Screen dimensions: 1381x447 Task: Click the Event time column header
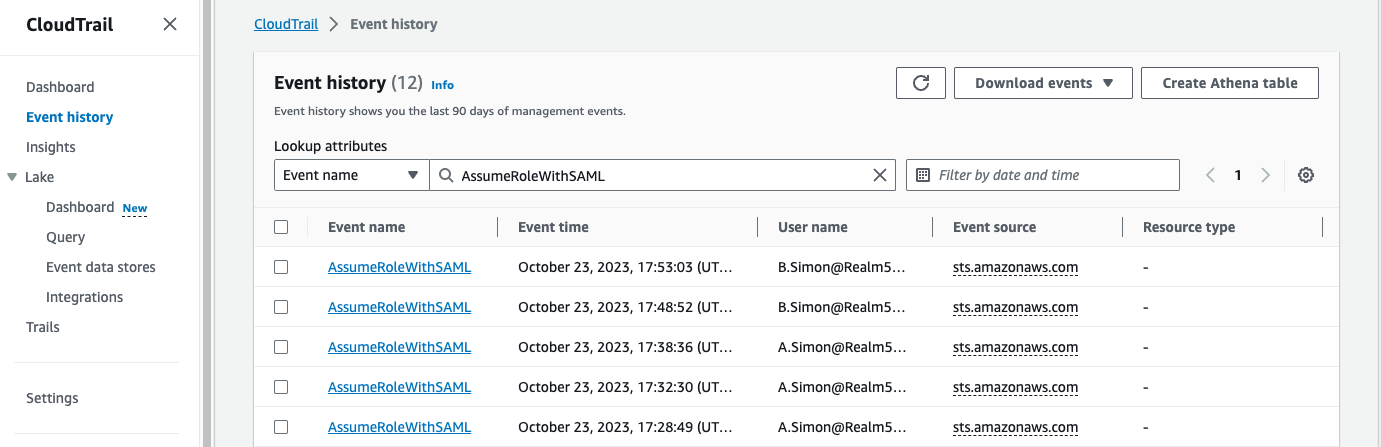[553, 227]
